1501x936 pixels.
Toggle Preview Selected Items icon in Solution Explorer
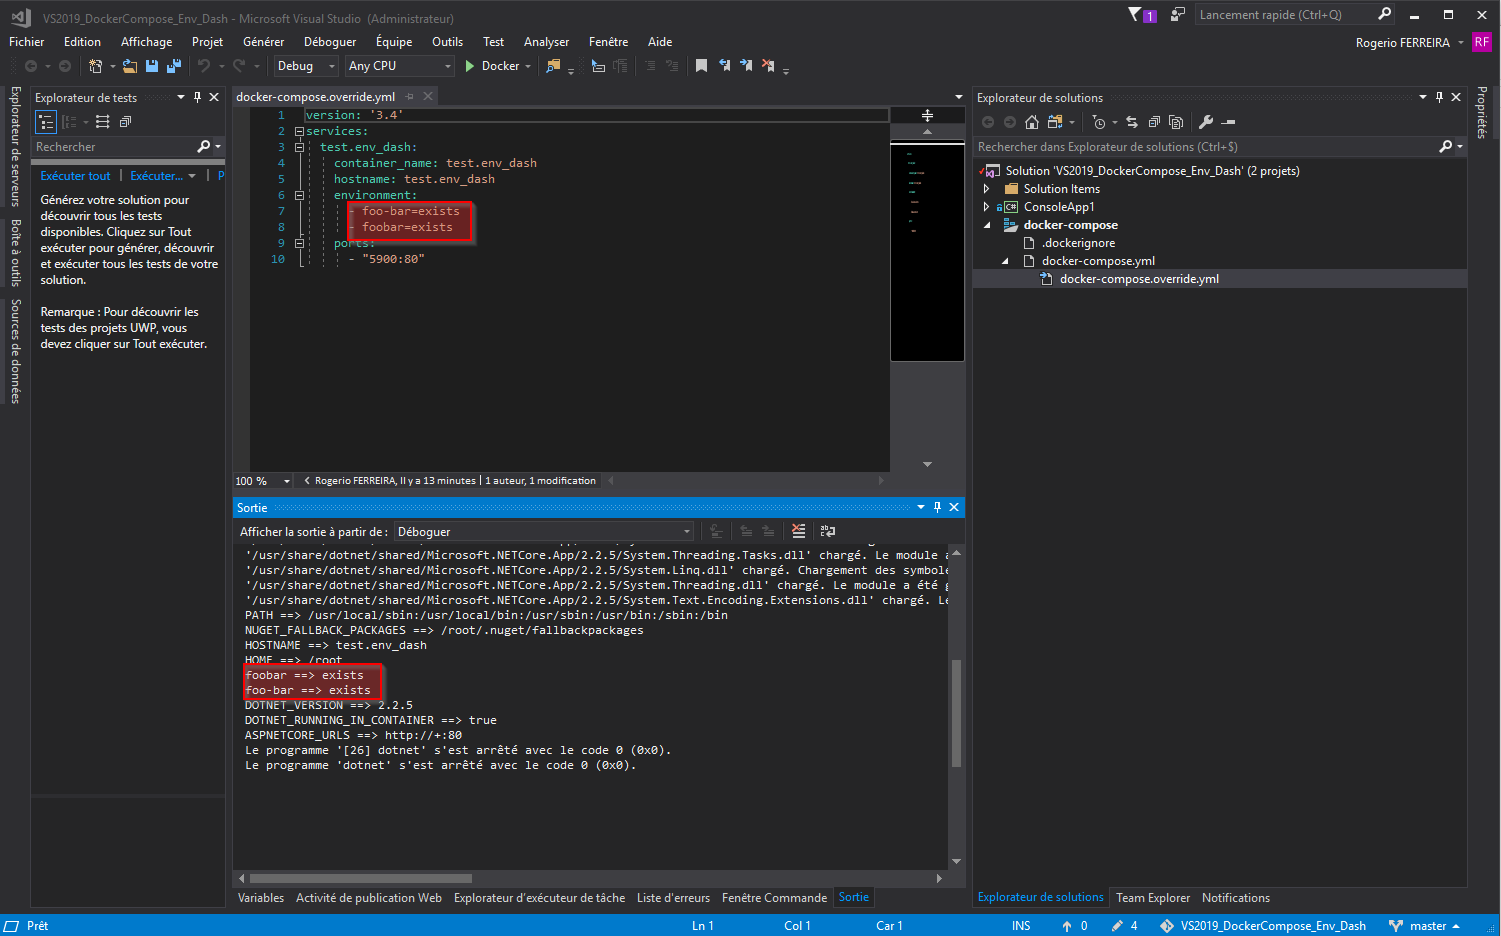1229,122
